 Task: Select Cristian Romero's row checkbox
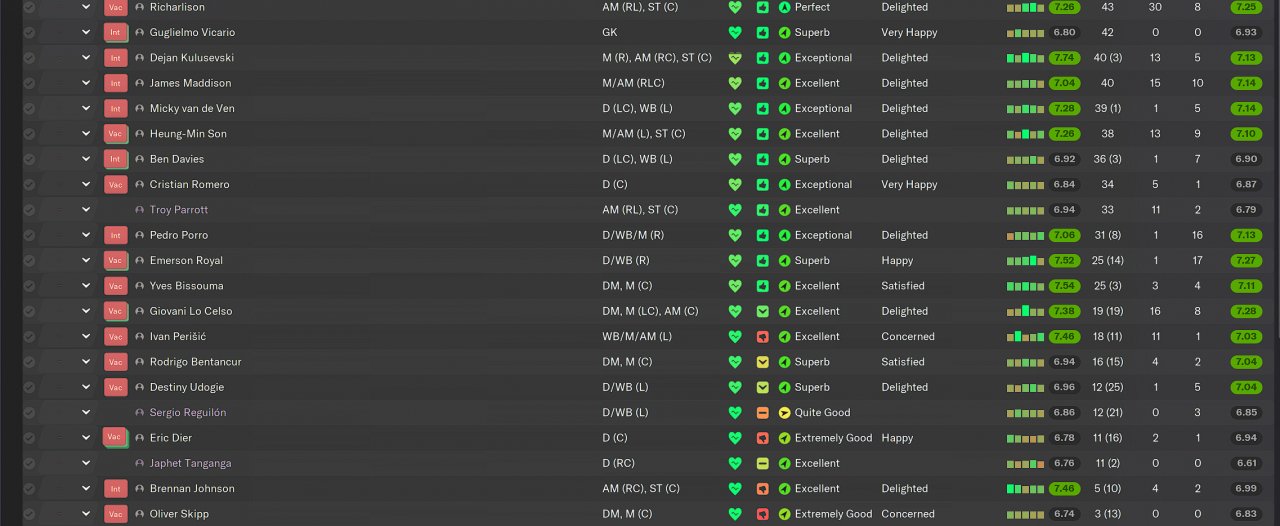(29, 184)
